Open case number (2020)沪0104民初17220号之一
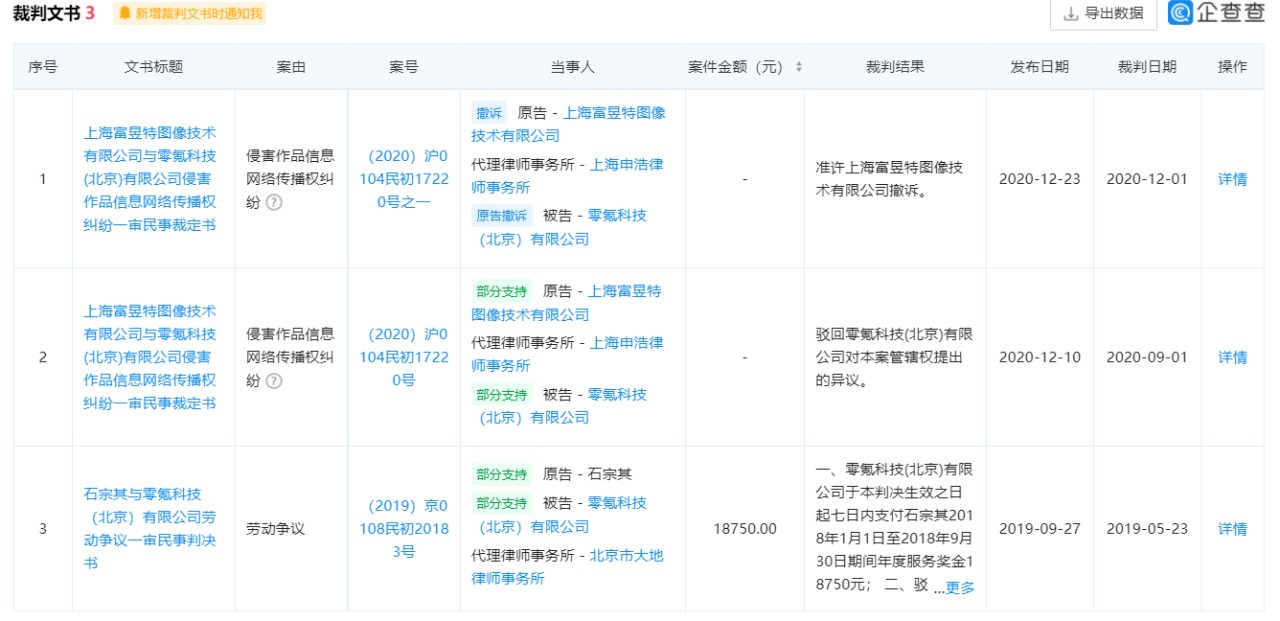The width and height of the screenshot is (1280, 621). (x=403, y=179)
